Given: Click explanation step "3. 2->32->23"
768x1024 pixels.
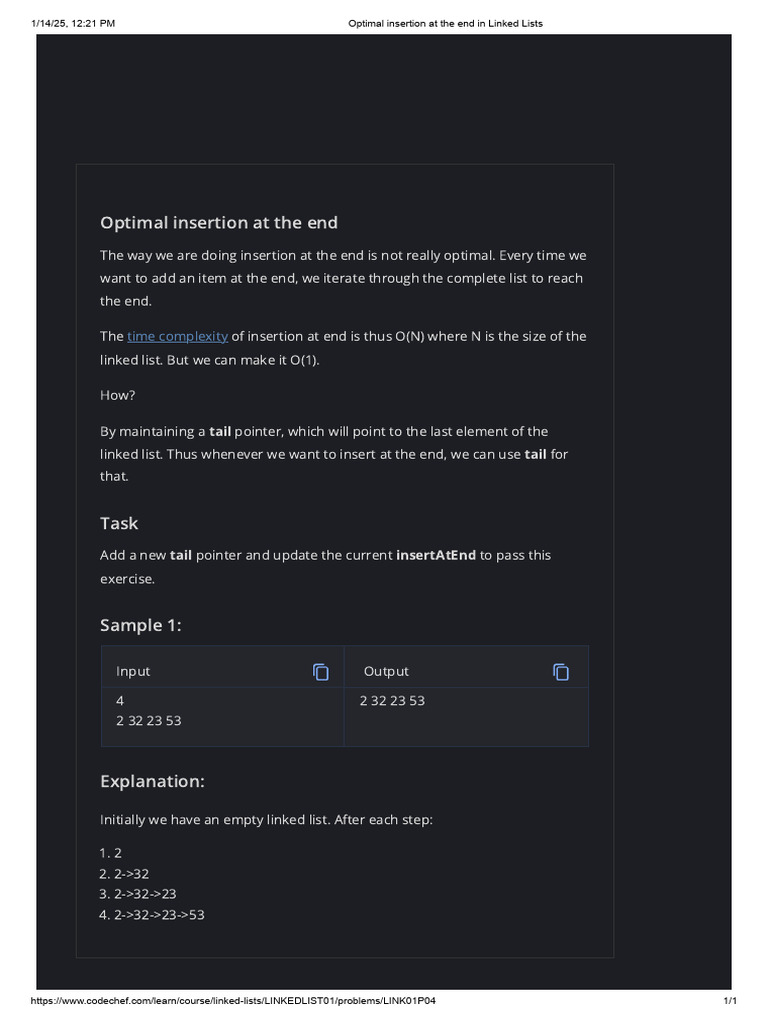Looking at the screenshot, I should click(138, 894).
